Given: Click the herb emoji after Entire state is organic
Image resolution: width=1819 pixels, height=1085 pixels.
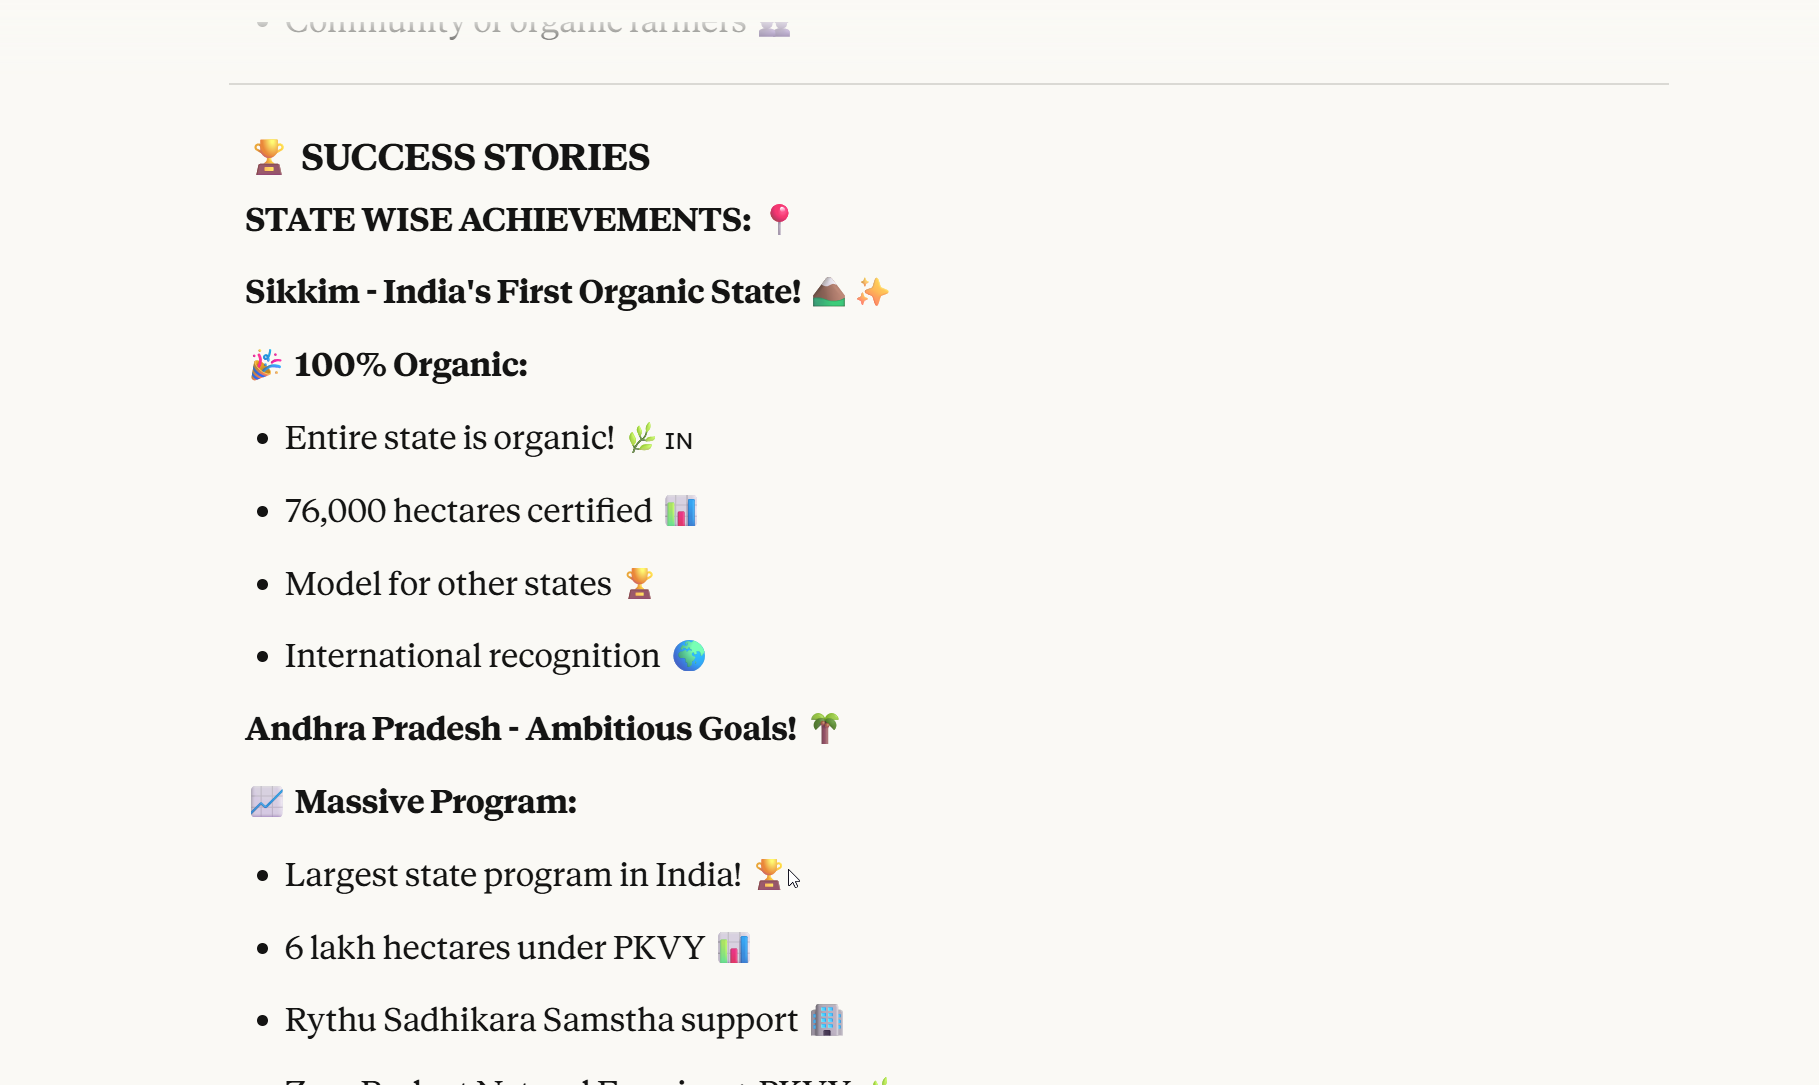Looking at the screenshot, I should (641, 438).
